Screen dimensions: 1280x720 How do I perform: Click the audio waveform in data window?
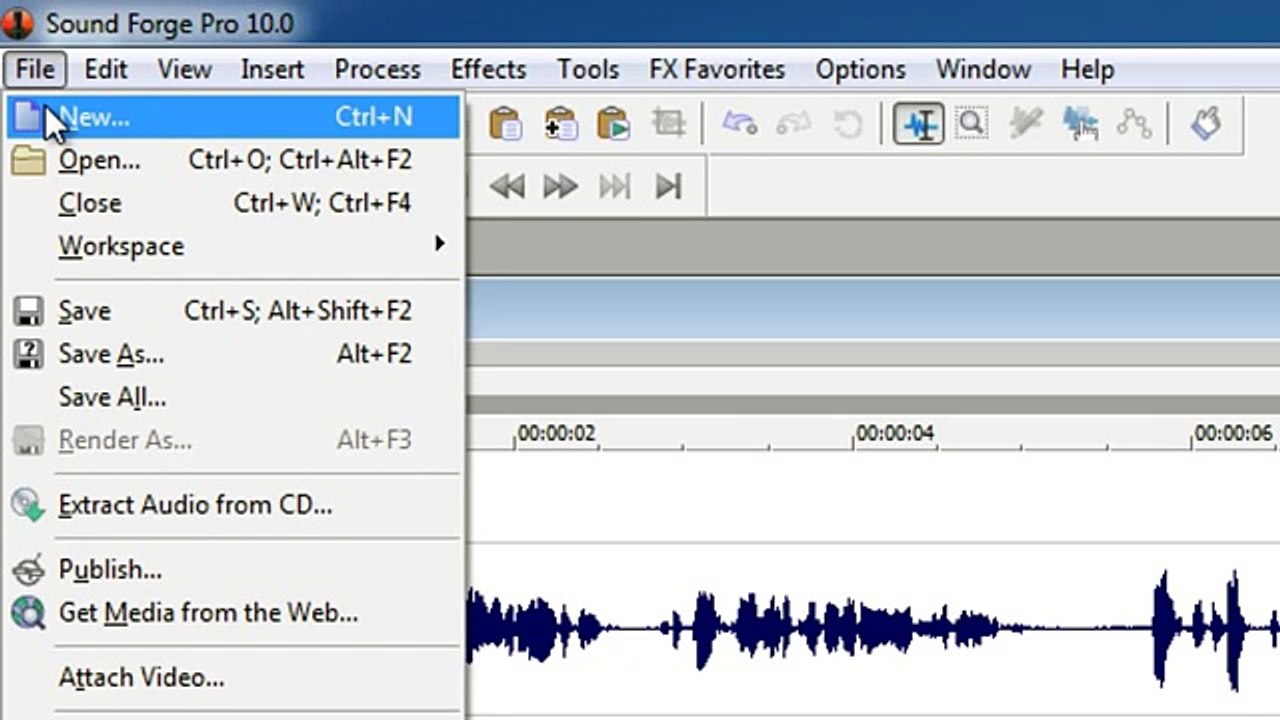[873, 630]
